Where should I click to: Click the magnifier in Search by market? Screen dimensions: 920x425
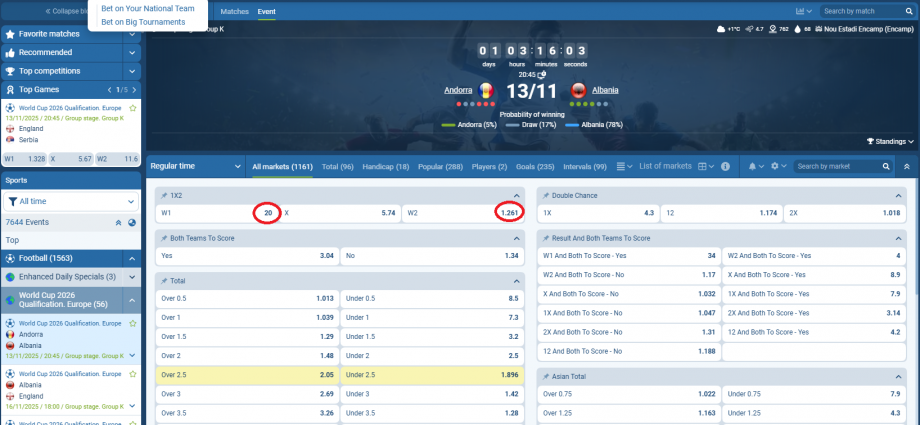click(886, 167)
